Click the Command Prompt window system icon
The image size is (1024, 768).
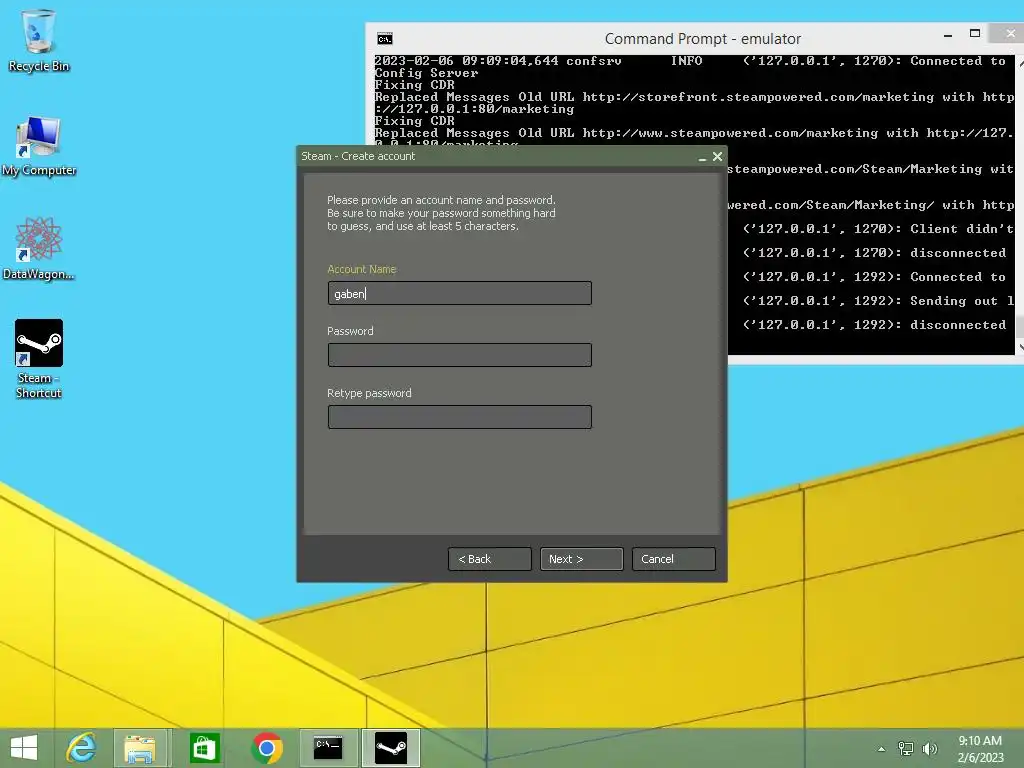click(x=385, y=39)
